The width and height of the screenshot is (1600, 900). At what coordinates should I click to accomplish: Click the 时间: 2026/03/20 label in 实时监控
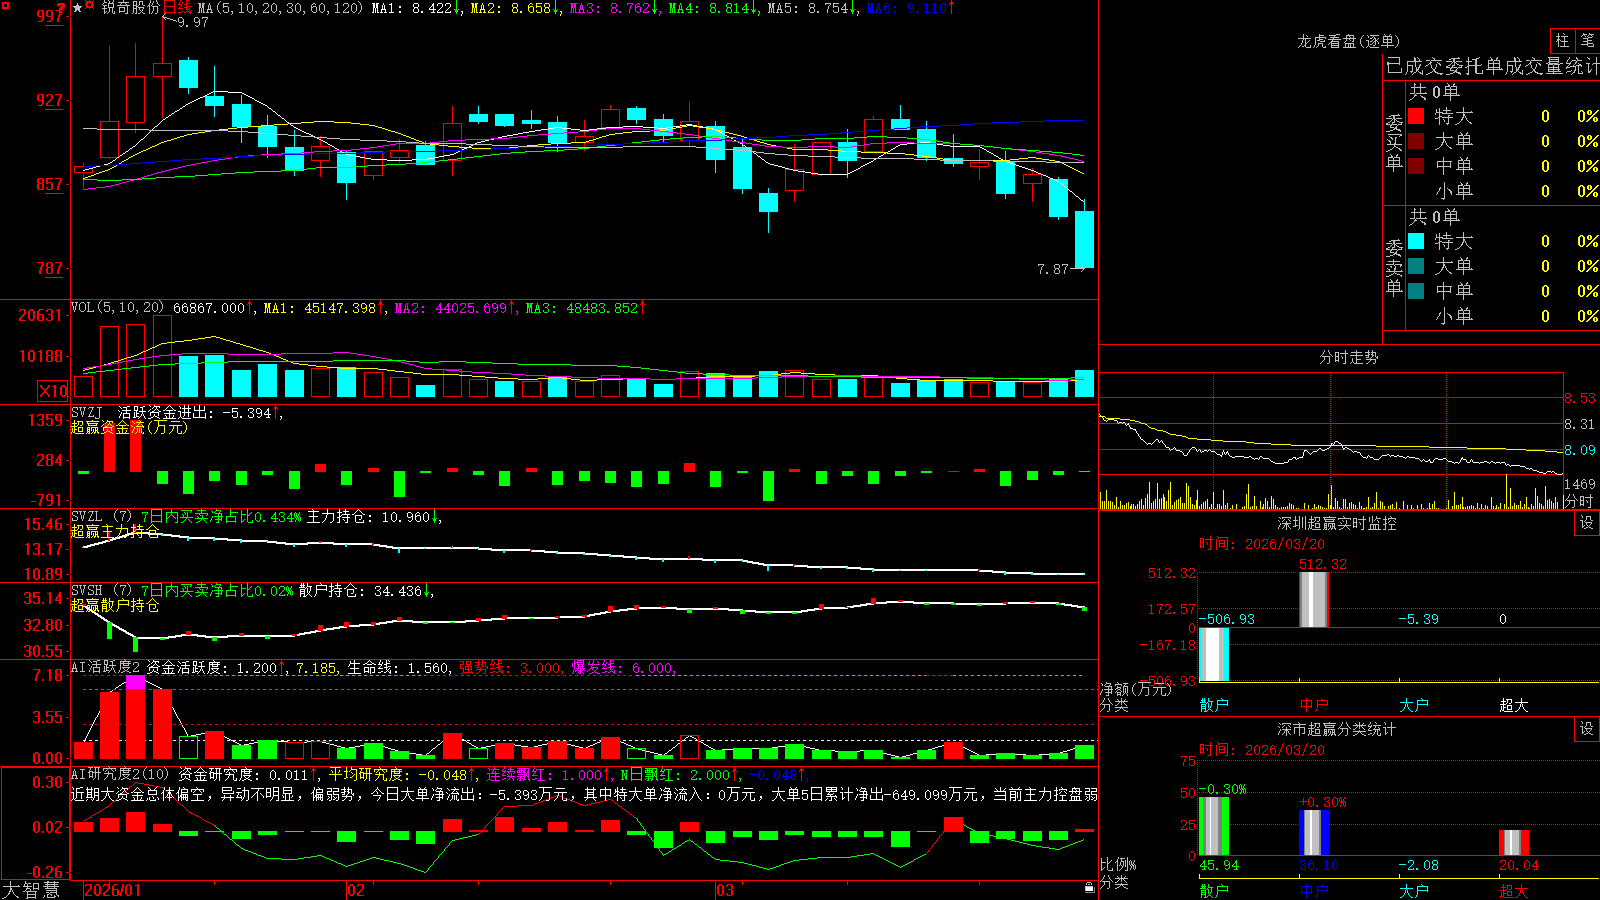click(1262, 544)
